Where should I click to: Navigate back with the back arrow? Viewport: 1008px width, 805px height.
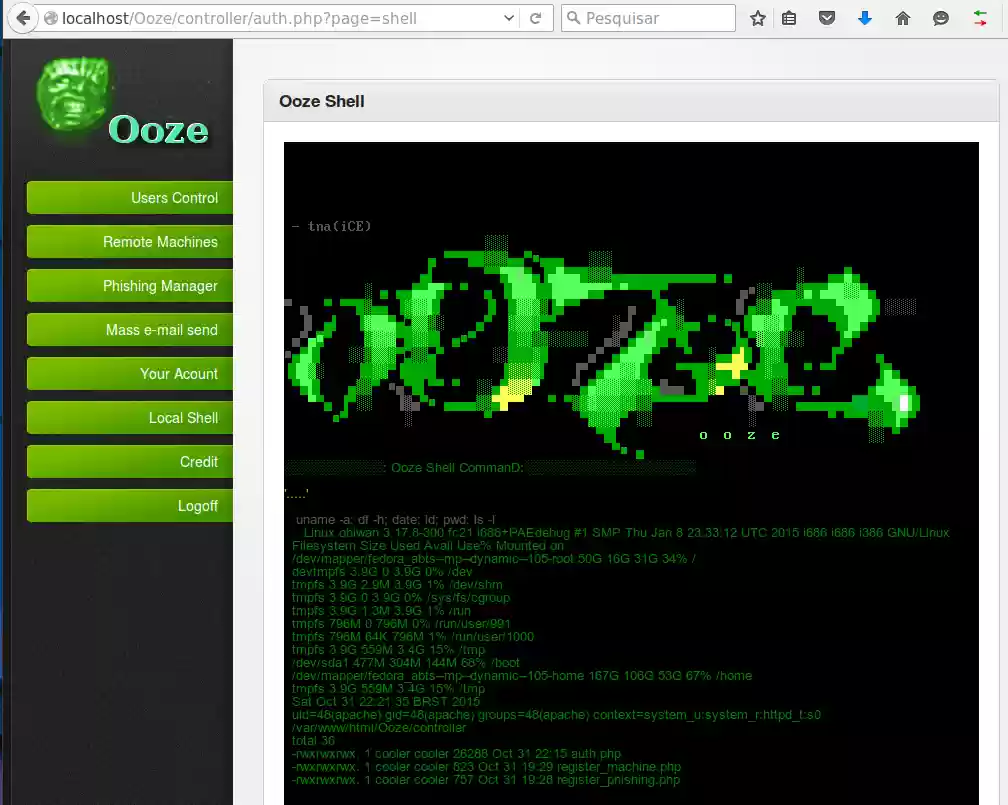pyautogui.click(x=21, y=17)
